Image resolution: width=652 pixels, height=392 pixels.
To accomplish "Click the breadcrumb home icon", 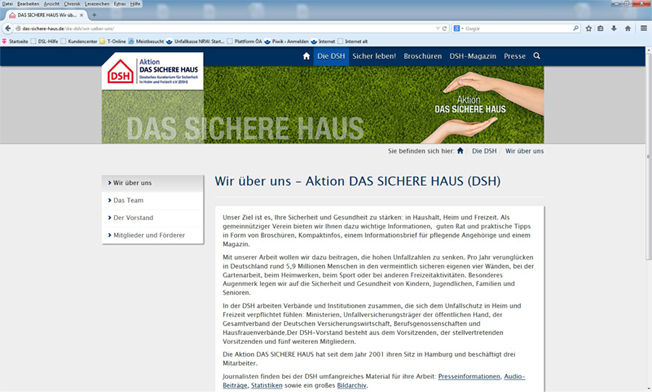I will click(x=460, y=150).
